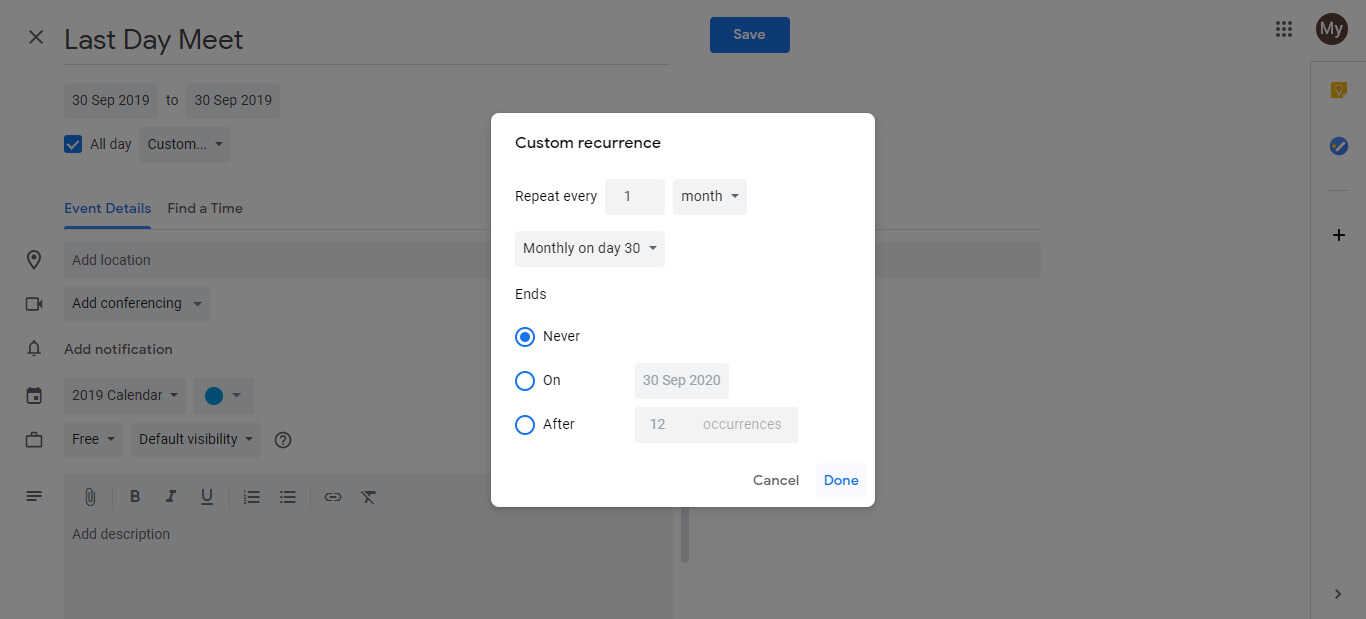The height and width of the screenshot is (619, 1366).
Task: Click the notification bell icon
Action: [34, 349]
